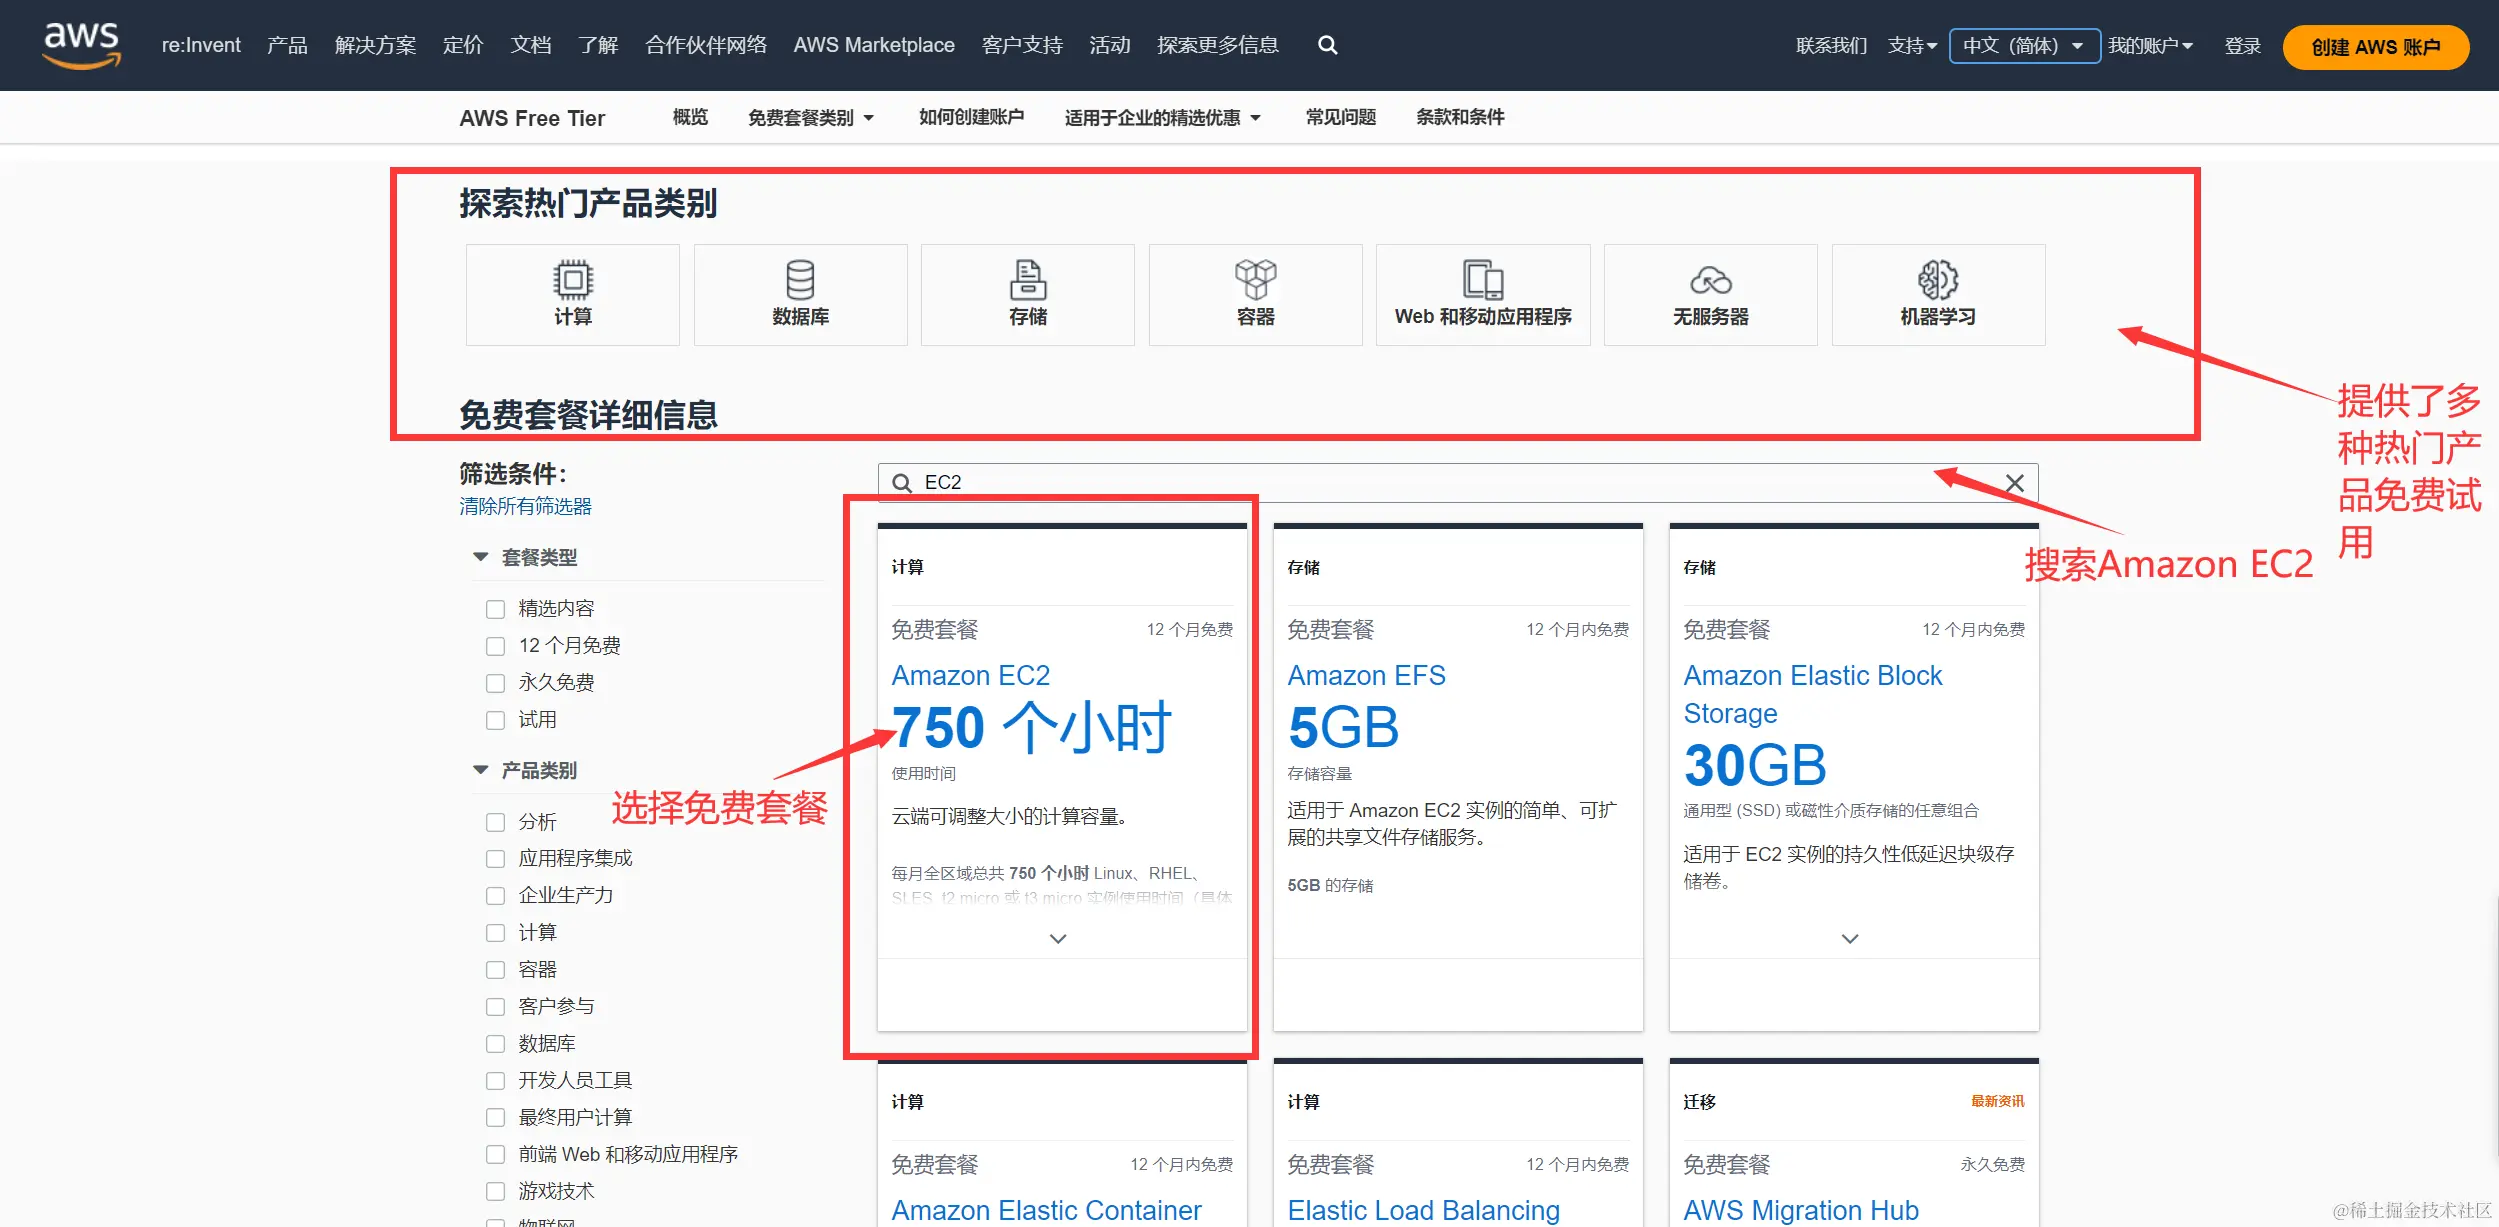2499x1227 pixels.
Task: Check the 计算 product category filter
Action: point(495,933)
